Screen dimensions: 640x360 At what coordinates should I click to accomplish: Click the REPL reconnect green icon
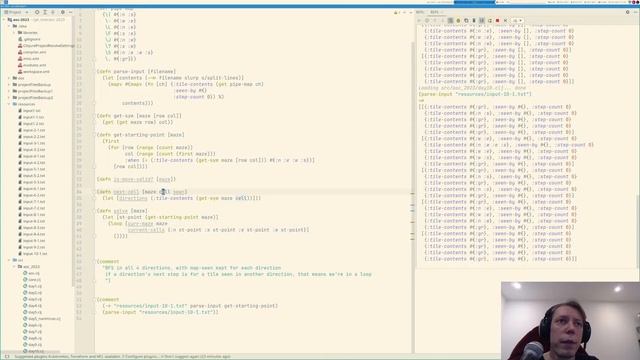coord(490,20)
